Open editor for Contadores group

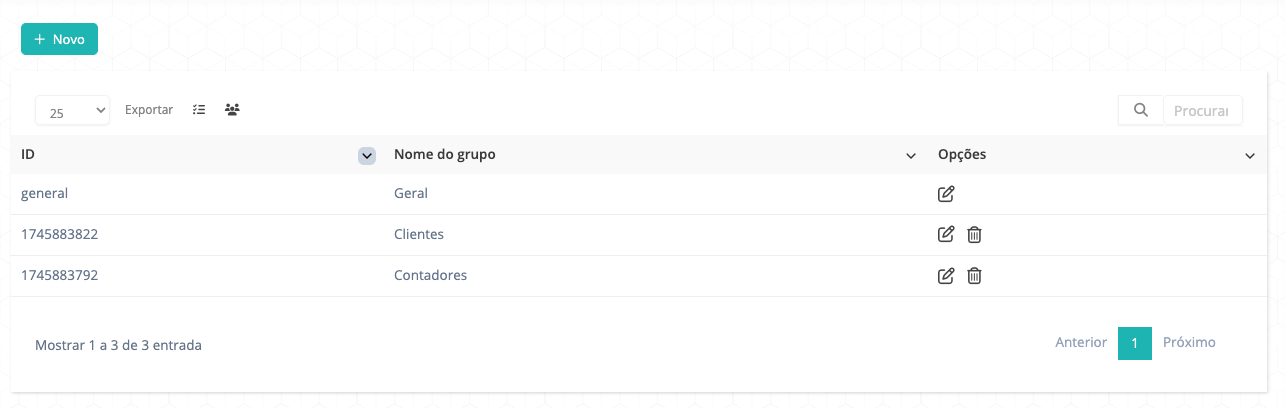coord(946,276)
